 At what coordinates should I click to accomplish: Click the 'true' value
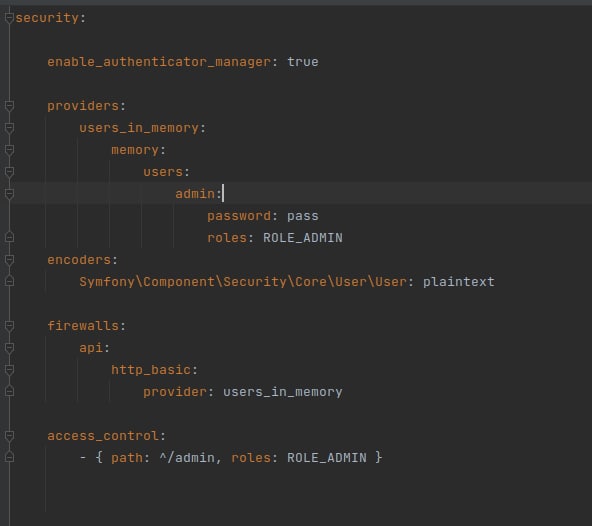303,62
